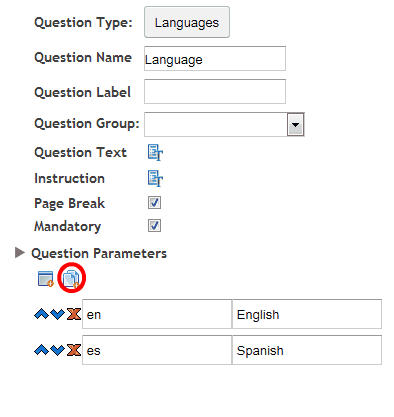Uncheck the Page Break checkbox

click(154, 203)
